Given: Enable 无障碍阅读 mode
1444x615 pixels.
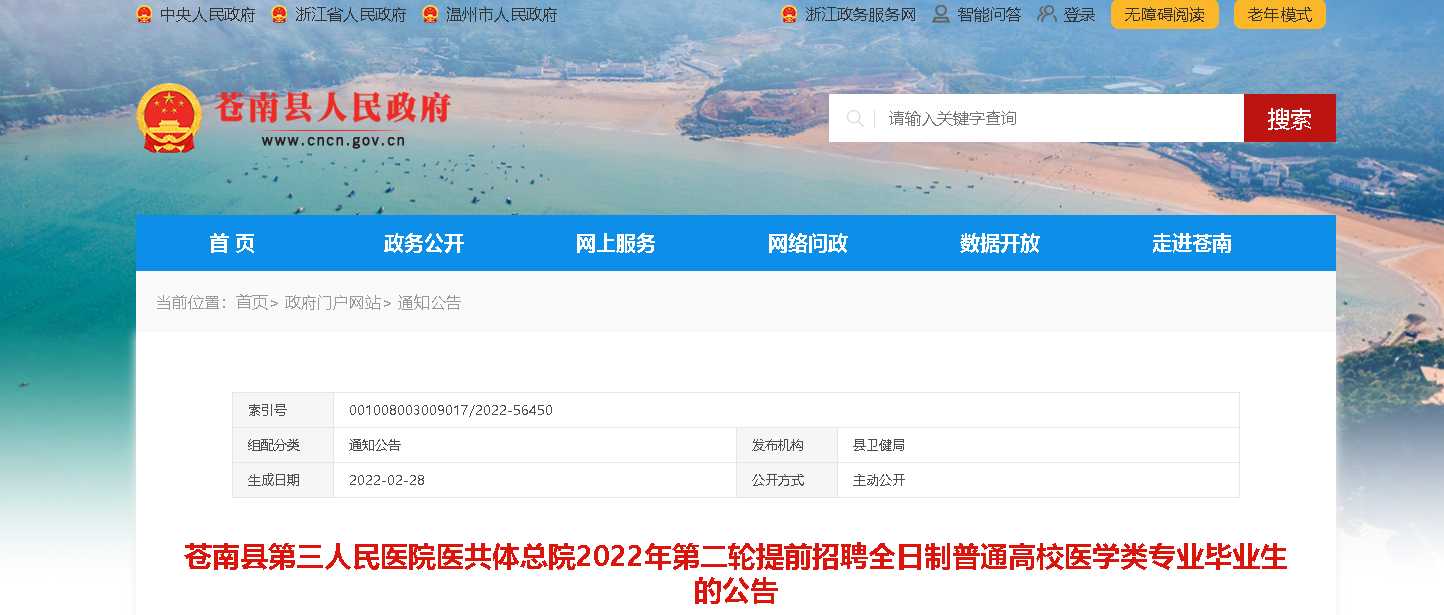Looking at the screenshot, I should 1165,15.
